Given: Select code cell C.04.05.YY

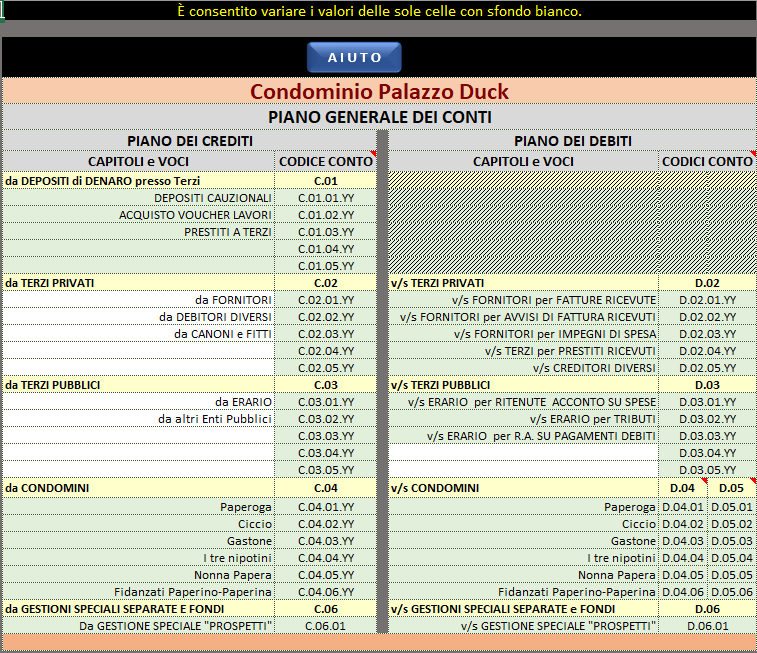Looking at the screenshot, I should [x=326, y=575].
